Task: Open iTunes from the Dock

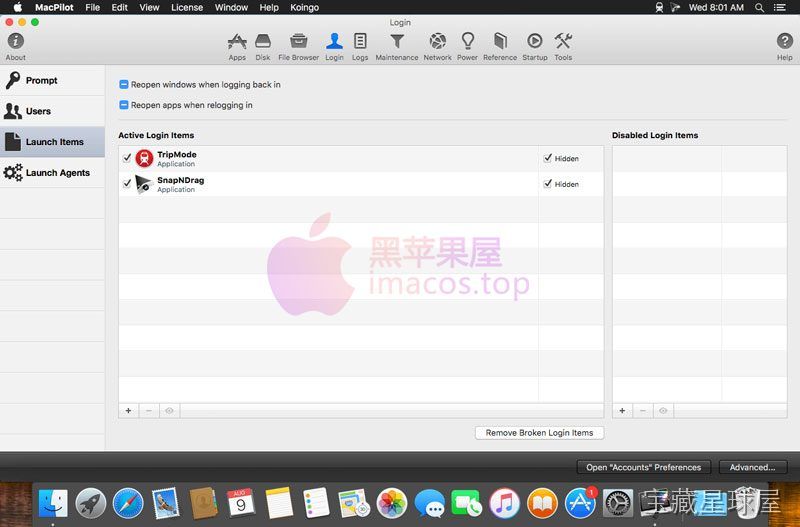Action: click(505, 503)
